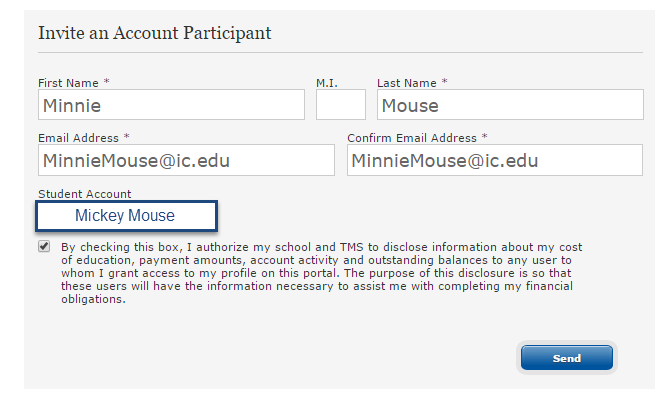Click the authorization disclosure paragraph text
This screenshot has width=670, height=397.
click(321, 273)
